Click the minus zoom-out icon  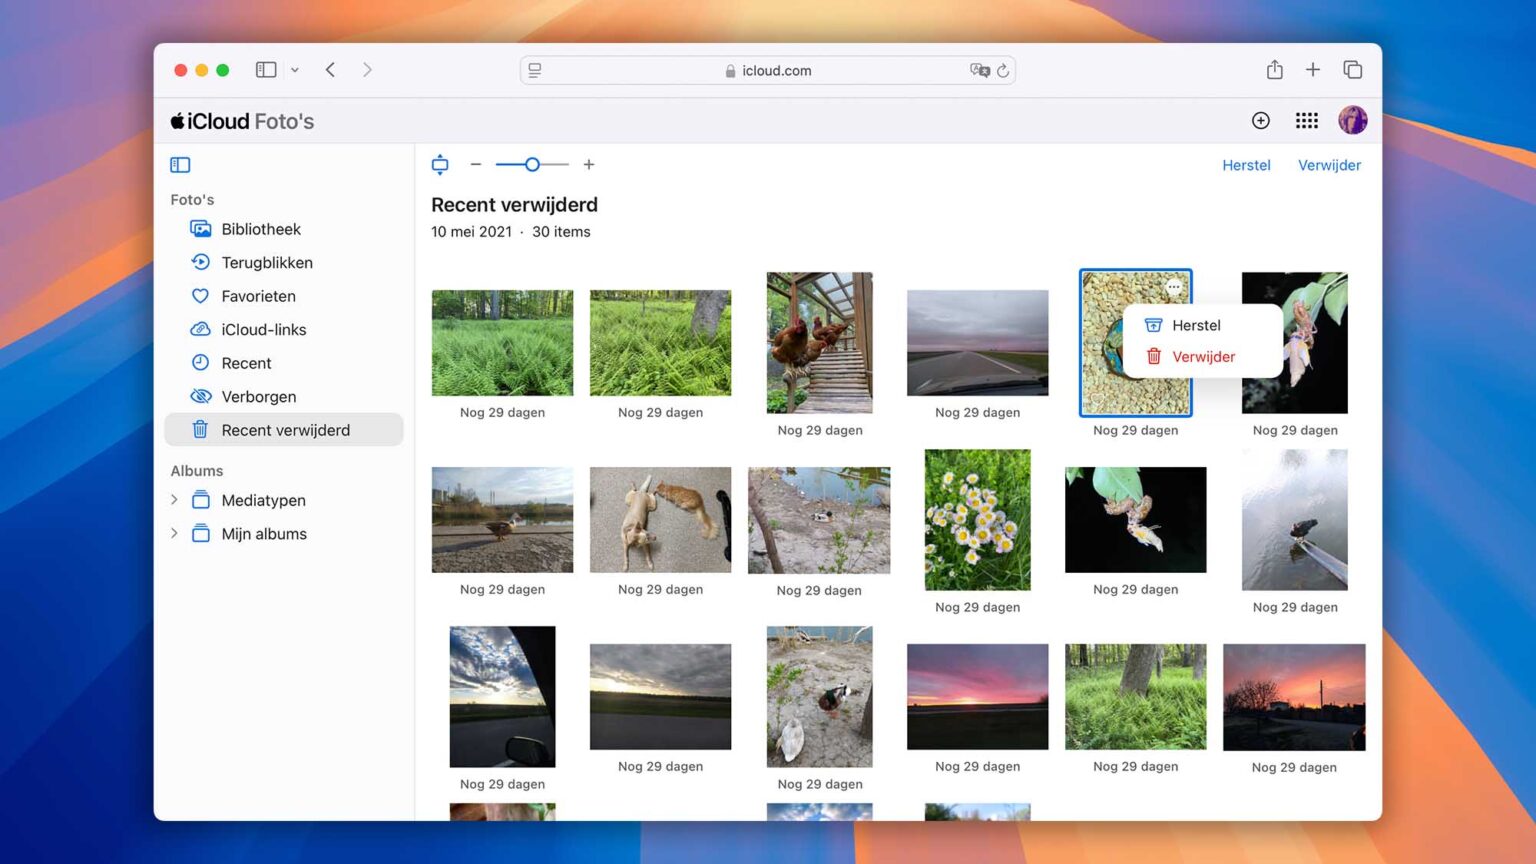(x=476, y=165)
